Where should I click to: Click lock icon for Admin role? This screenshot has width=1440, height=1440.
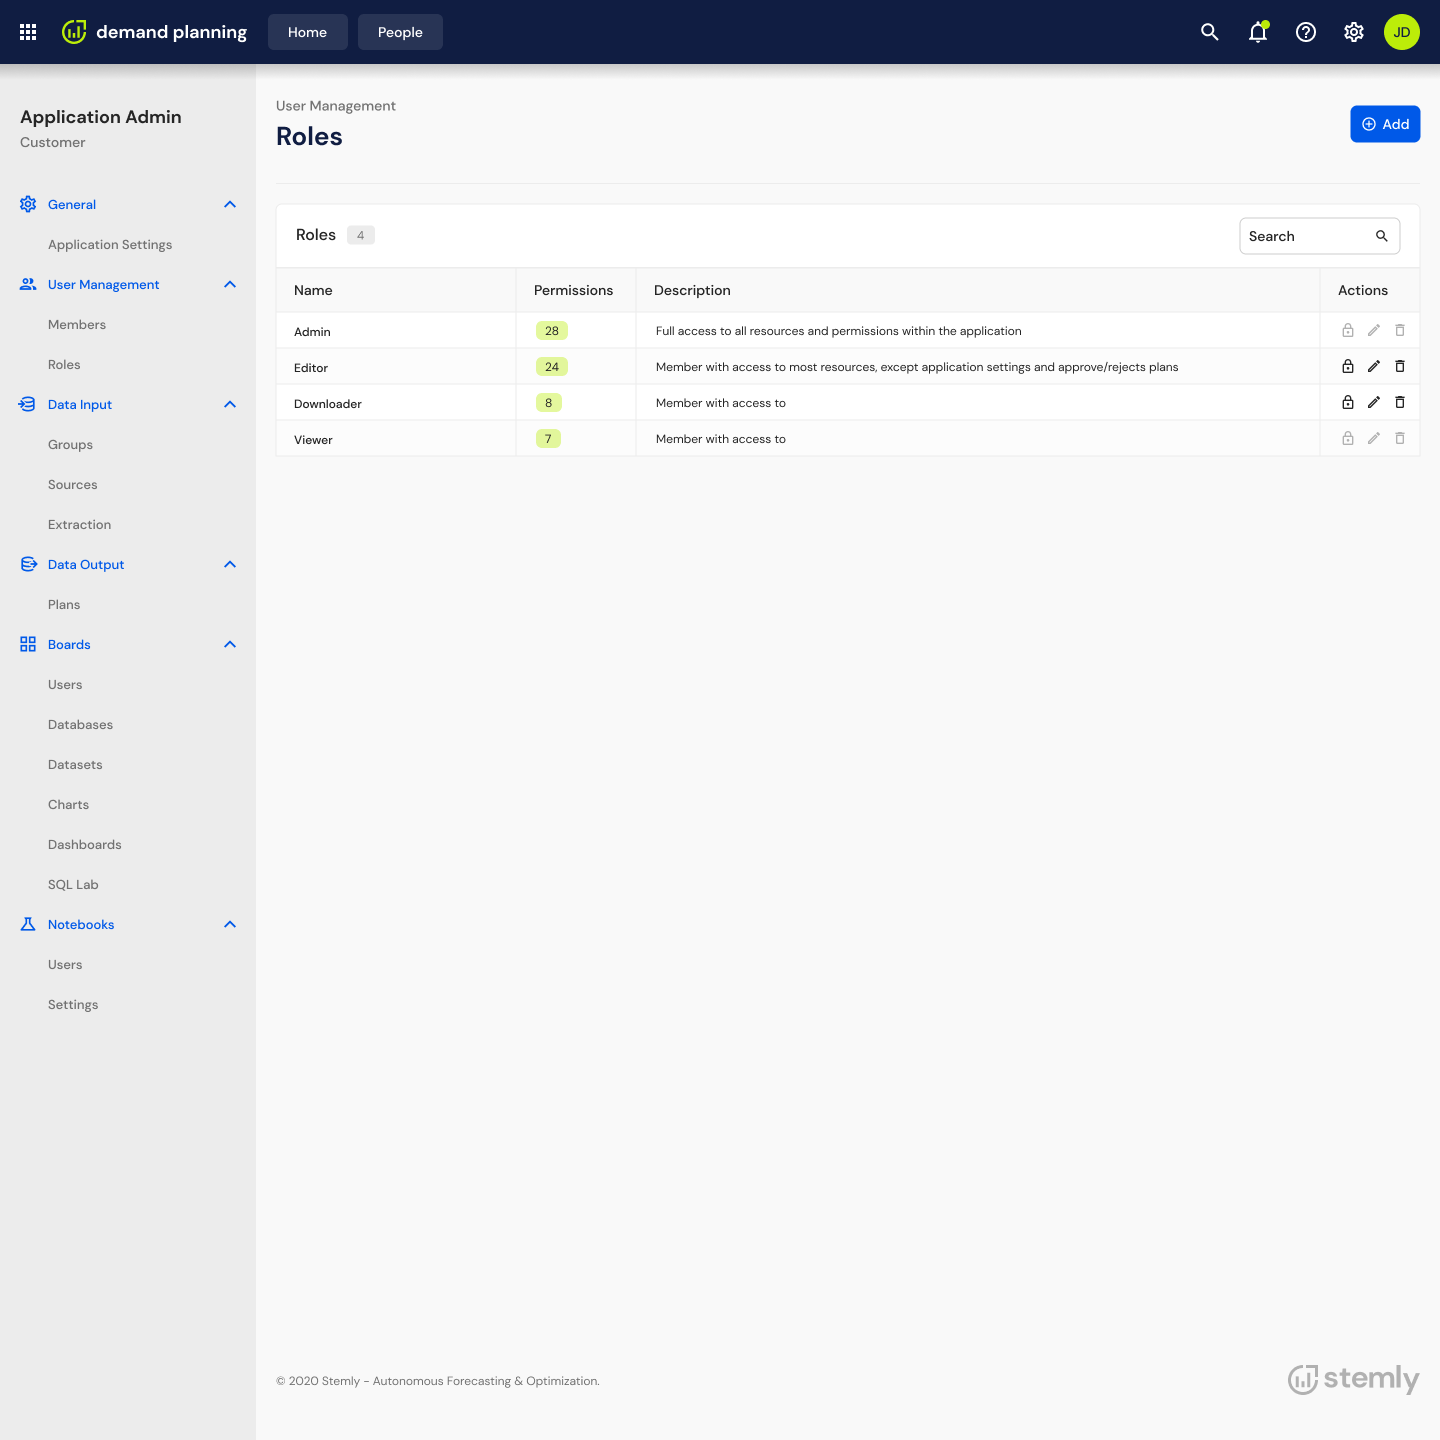pos(1348,330)
